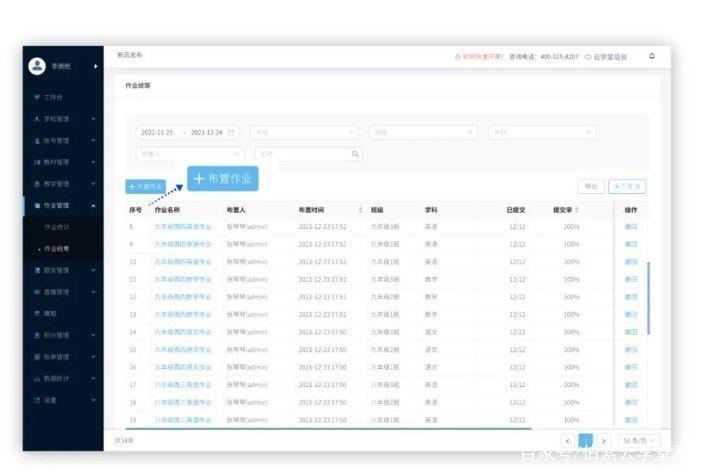The height and width of the screenshot is (473, 720).
Task: Click the vertical table scrollbar
Action: pos(649,298)
